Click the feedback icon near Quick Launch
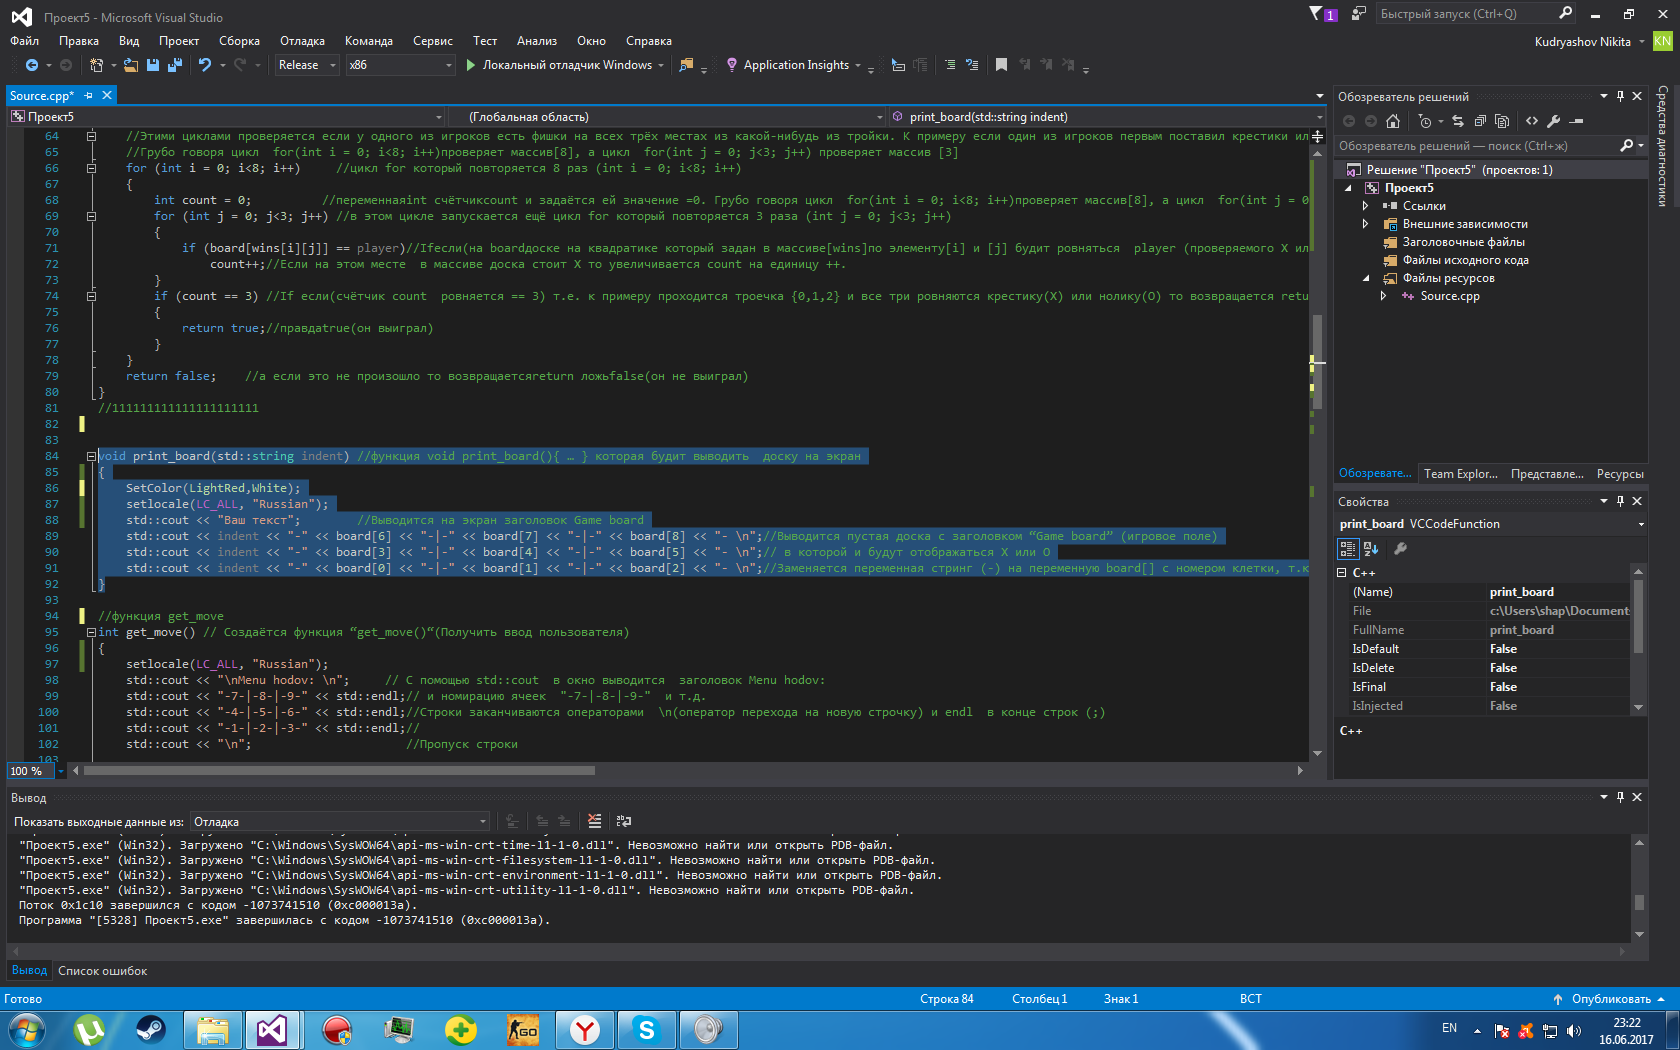The height and width of the screenshot is (1050, 1680). pyautogui.click(x=1358, y=13)
